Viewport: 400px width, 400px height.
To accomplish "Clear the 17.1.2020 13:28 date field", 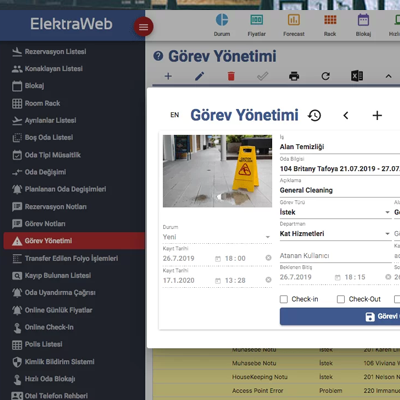I will pos(268,280).
